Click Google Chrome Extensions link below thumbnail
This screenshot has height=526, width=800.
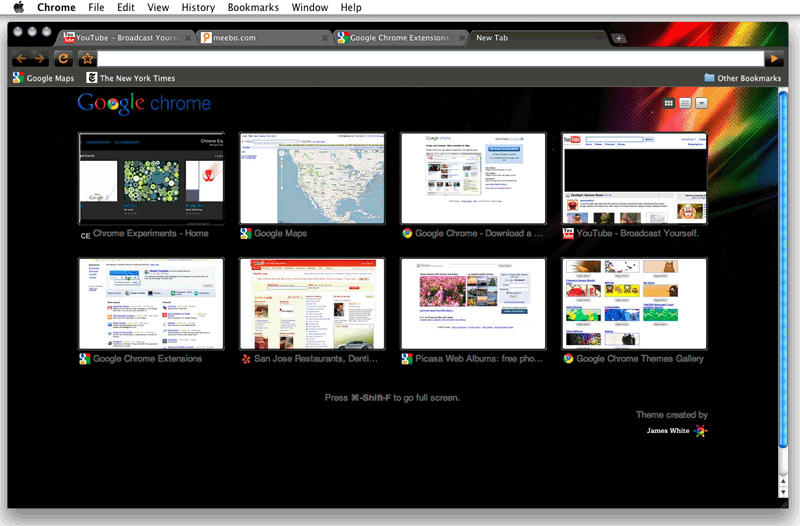click(147, 359)
